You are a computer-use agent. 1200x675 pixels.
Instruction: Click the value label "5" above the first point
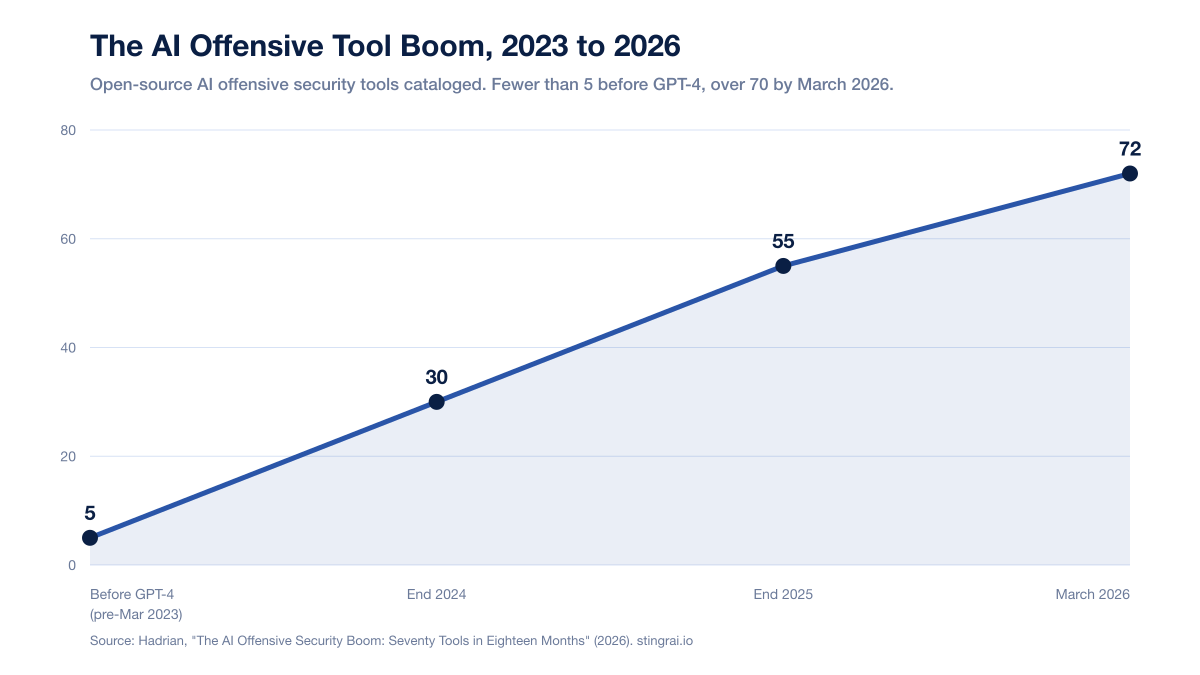pos(90,513)
